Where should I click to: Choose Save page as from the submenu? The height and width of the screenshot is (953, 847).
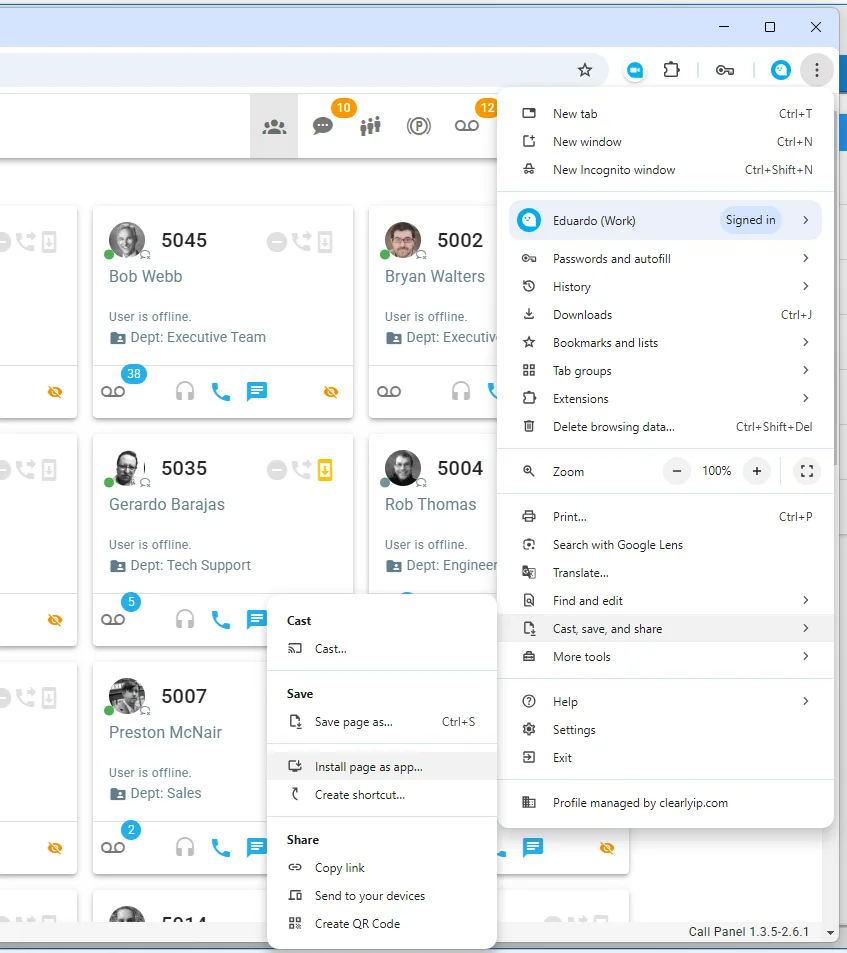(382, 721)
